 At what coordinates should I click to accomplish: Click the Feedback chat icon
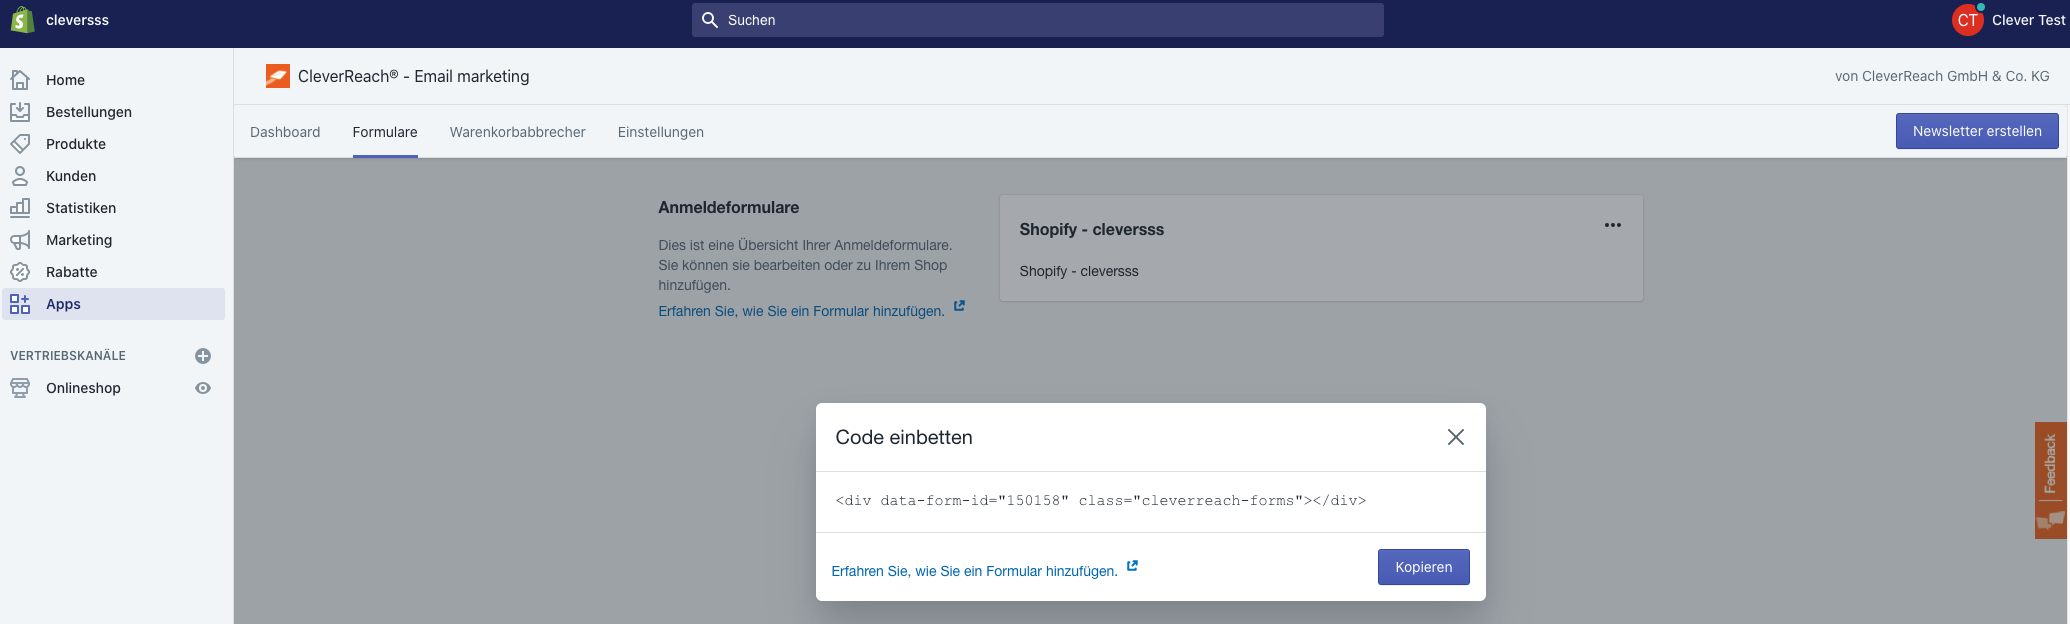2051,520
